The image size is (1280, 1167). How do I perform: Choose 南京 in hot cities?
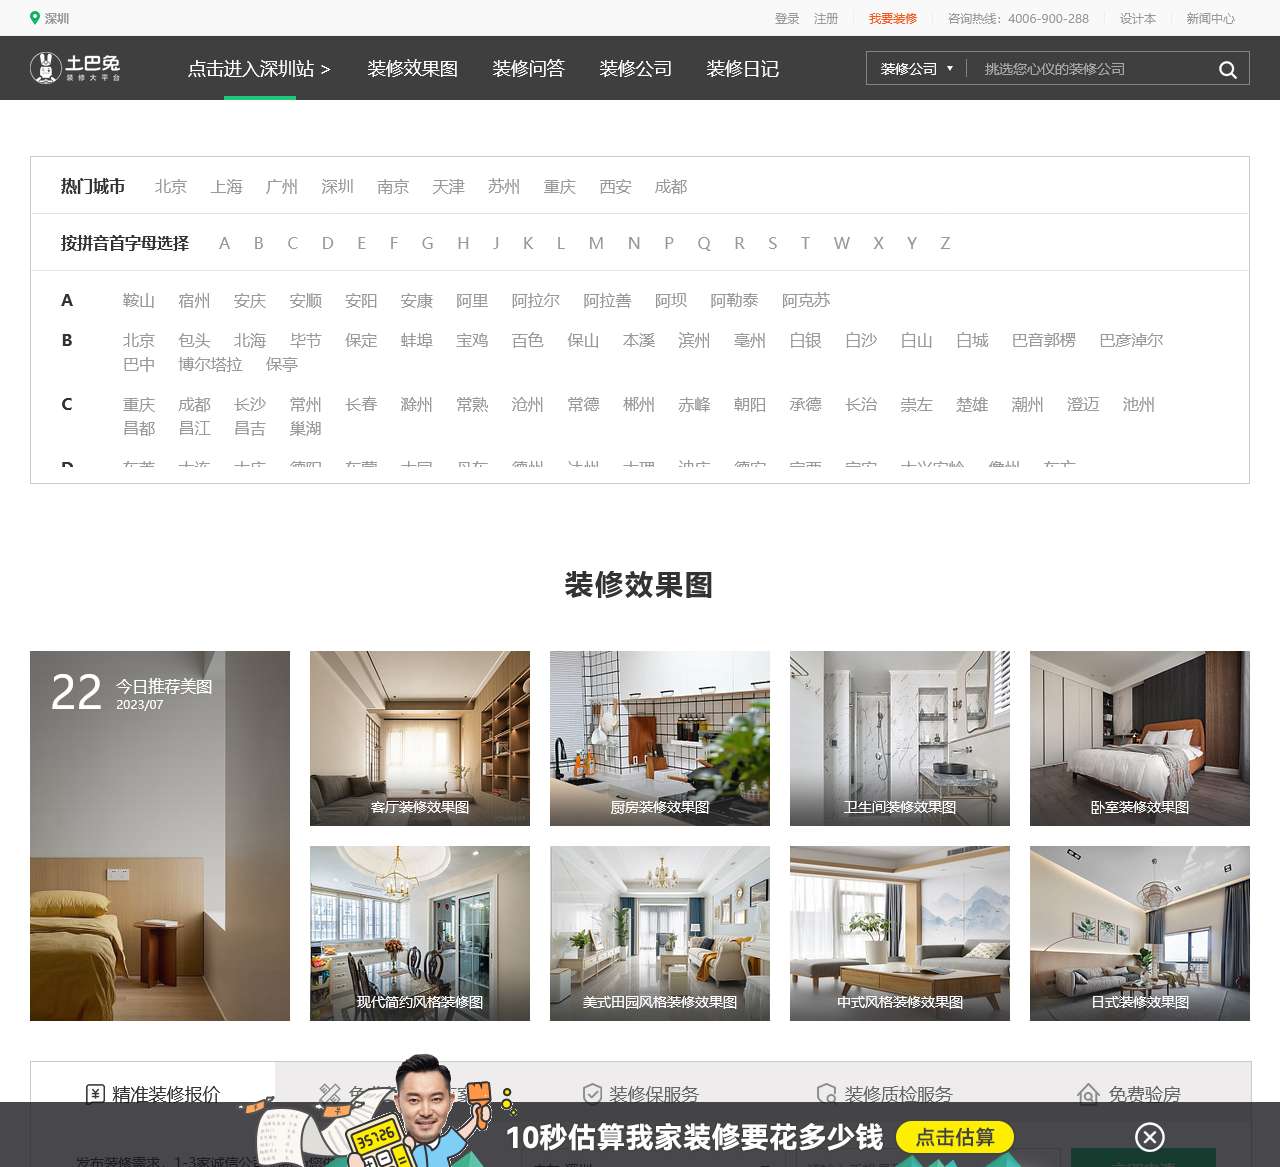[393, 186]
